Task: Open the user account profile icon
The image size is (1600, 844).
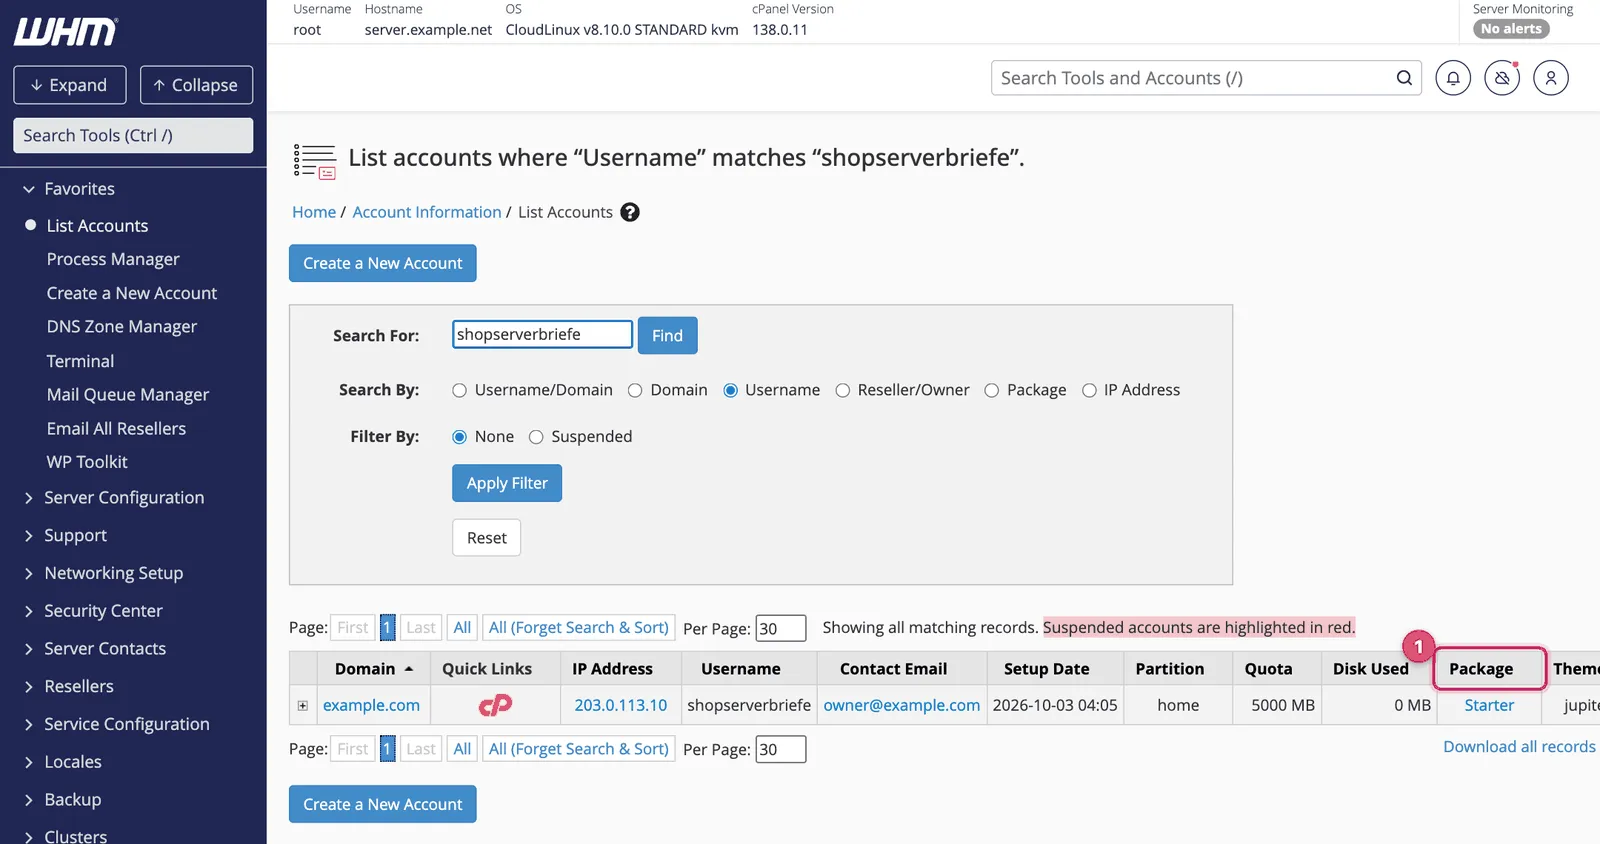Action: tap(1551, 78)
